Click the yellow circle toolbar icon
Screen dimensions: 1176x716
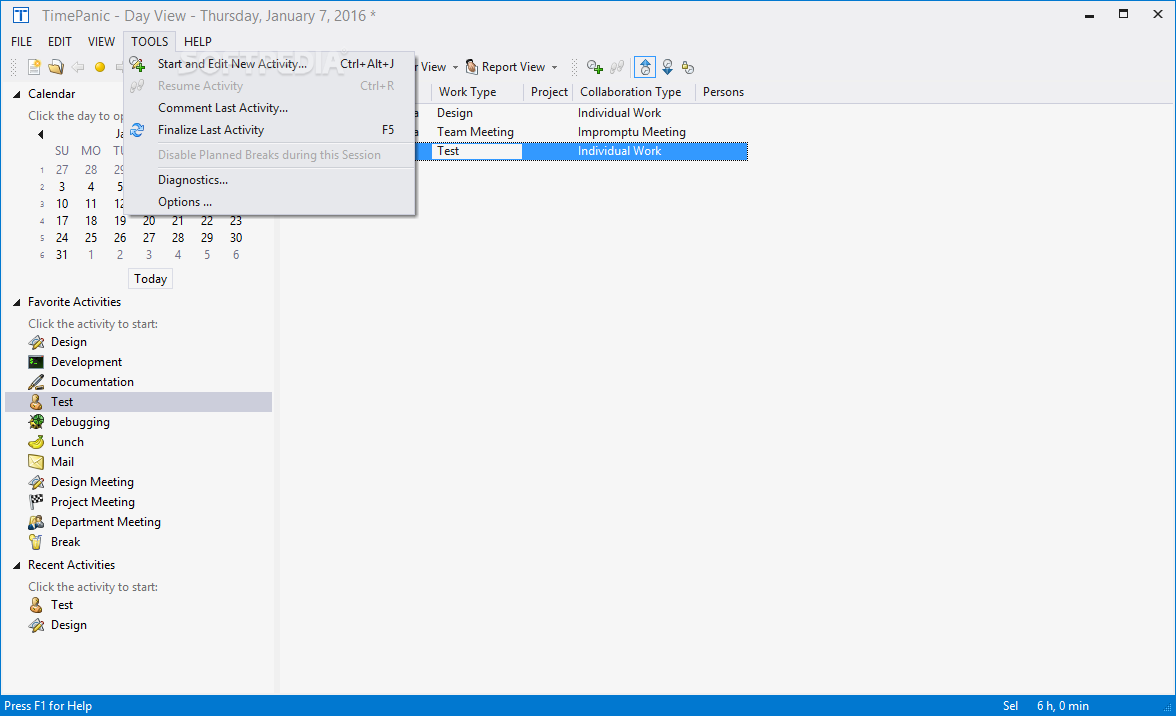tap(100, 67)
